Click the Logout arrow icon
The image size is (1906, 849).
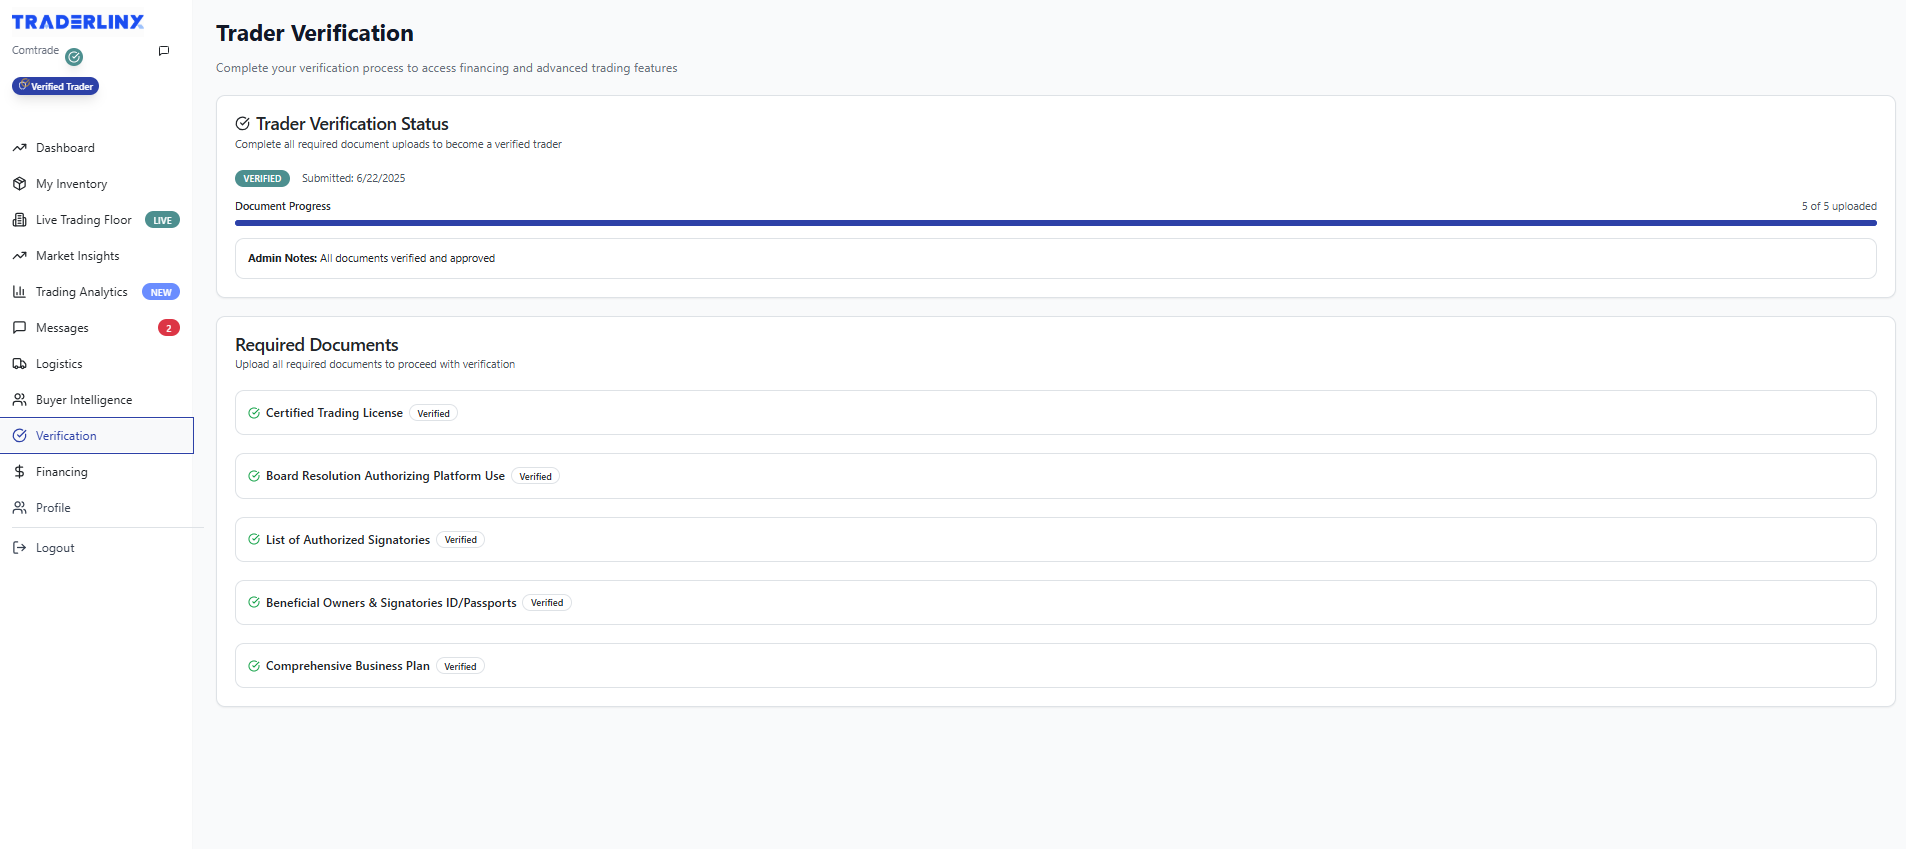[x=19, y=548]
